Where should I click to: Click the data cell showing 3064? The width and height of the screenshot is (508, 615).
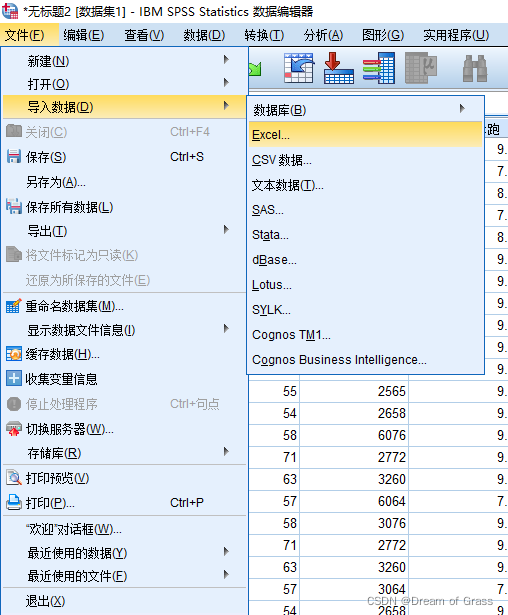coord(354,589)
